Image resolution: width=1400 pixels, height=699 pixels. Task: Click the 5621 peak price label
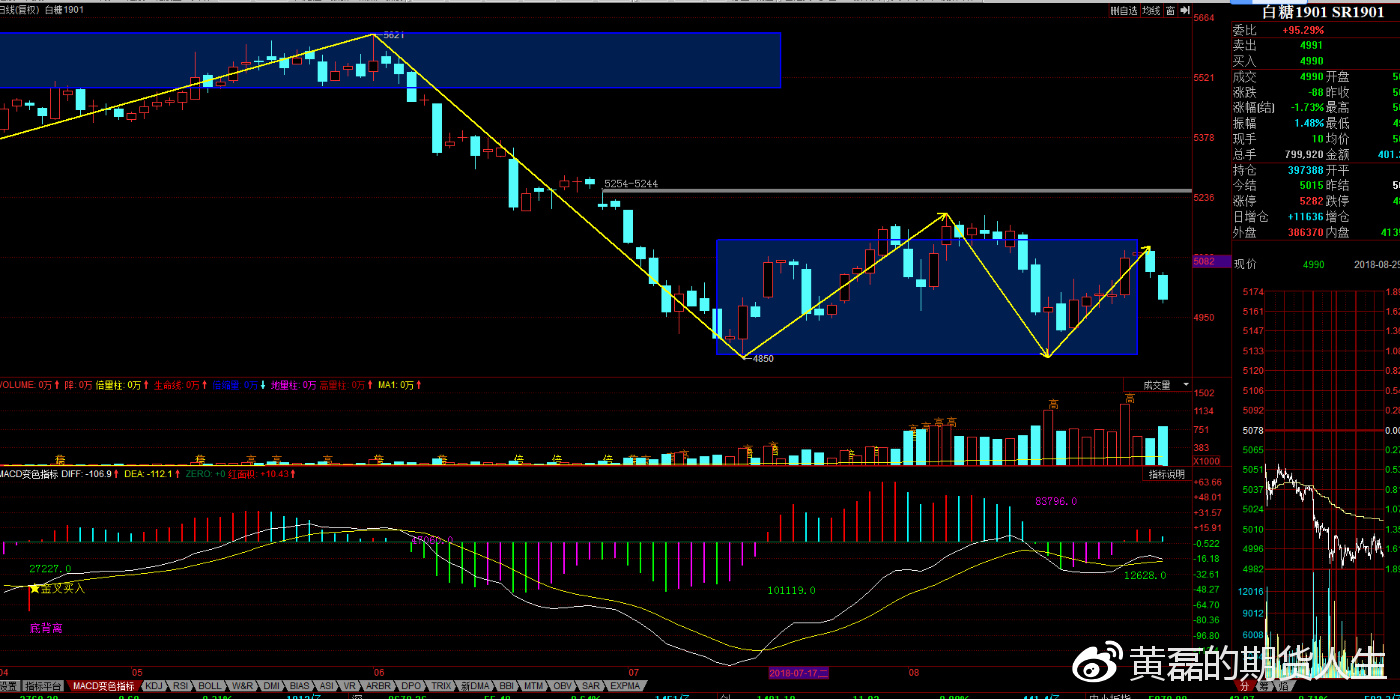tap(394, 35)
